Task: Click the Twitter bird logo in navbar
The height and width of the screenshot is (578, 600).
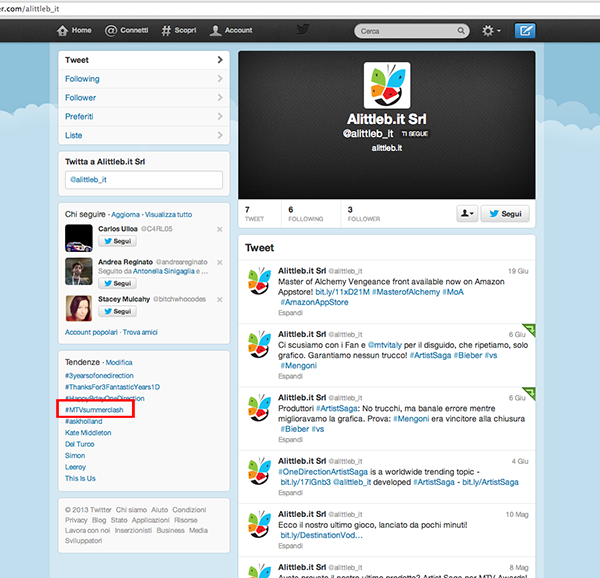Action: 303,29
